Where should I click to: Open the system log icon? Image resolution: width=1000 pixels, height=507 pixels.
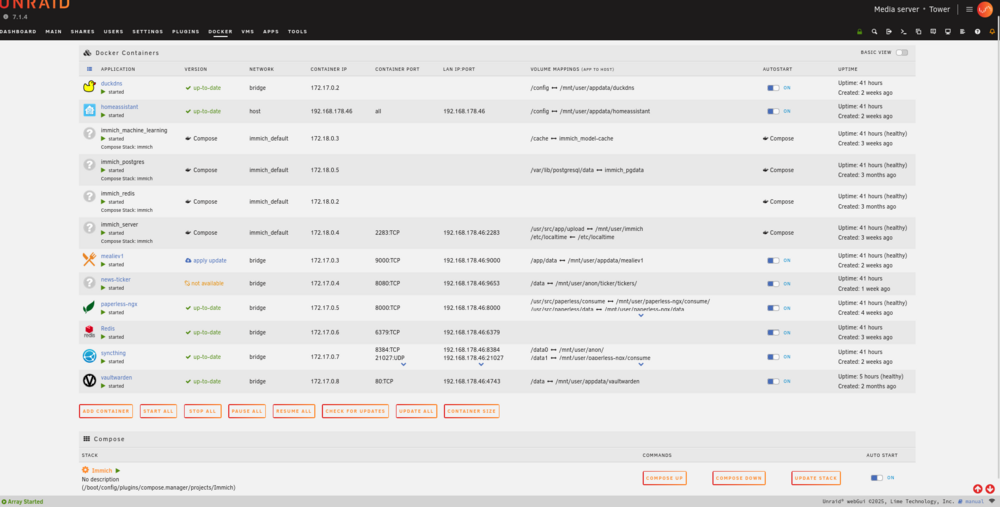point(962,31)
